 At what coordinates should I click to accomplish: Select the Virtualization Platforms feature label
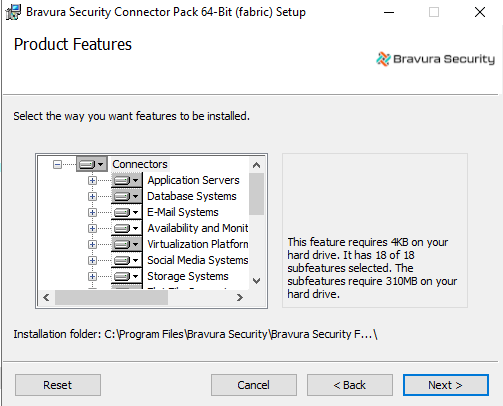[198, 244]
